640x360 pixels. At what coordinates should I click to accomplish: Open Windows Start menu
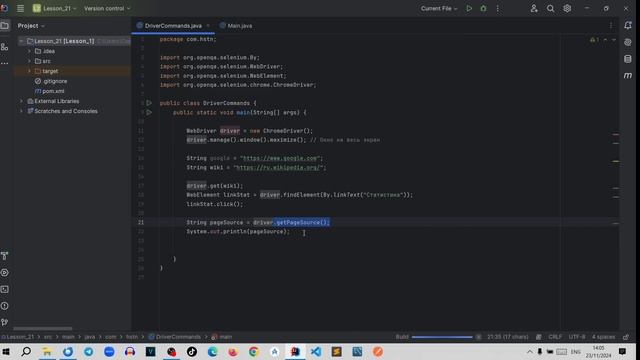point(6,351)
